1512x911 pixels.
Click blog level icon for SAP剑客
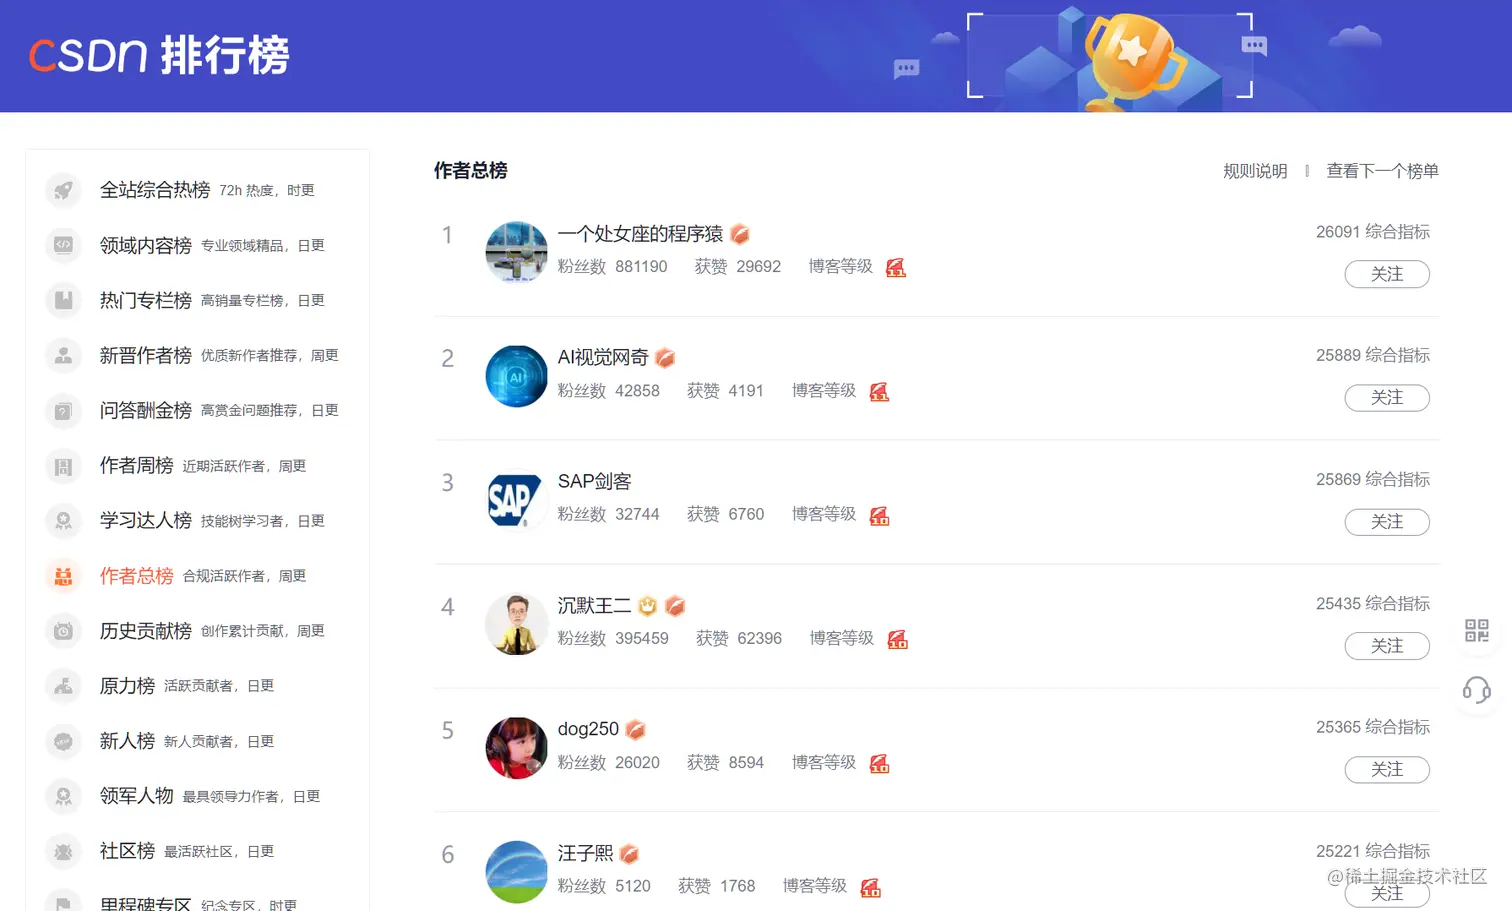[x=879, y=515]
